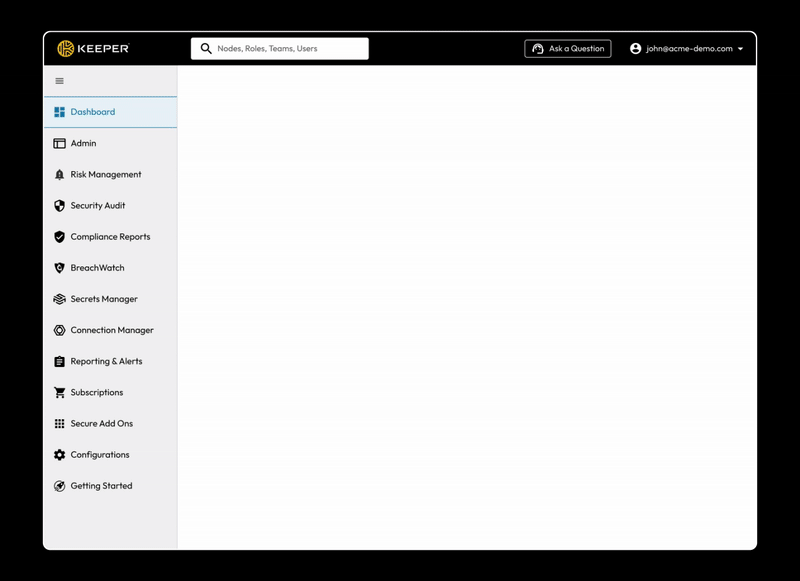Click the headset icon in Ask a Question
800x581 pixels.
538,48
